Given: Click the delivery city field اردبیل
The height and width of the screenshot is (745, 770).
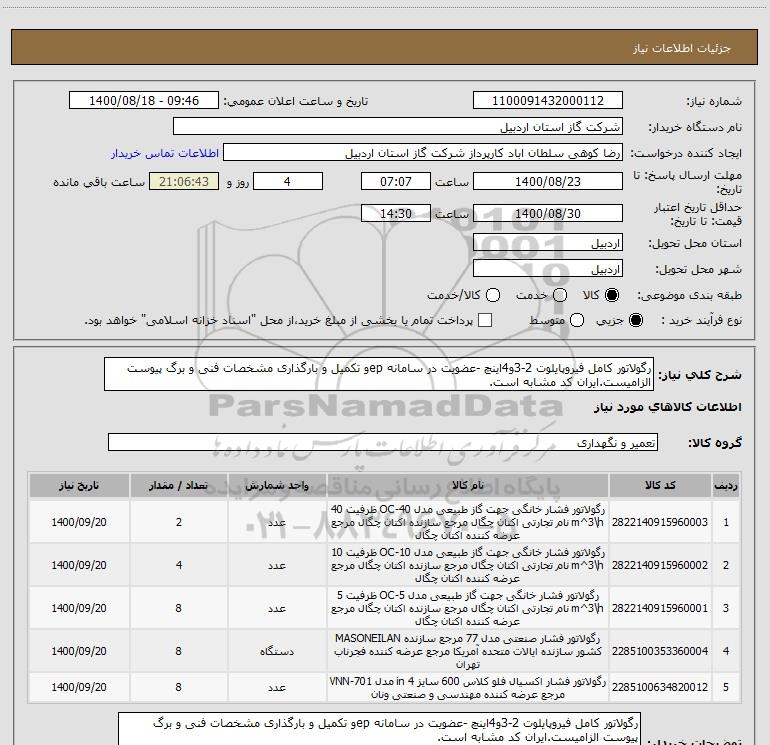Looking at the screenshot, I should tap(548, 269).
